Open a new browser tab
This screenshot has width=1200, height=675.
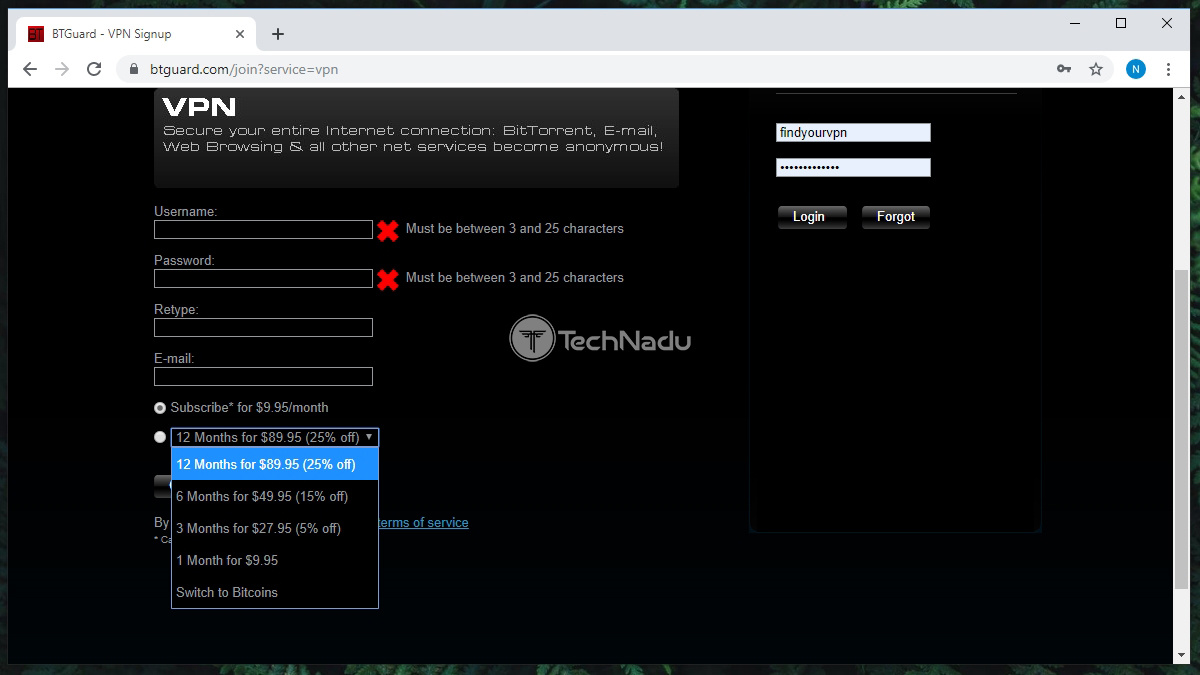[x=278, y=33]
